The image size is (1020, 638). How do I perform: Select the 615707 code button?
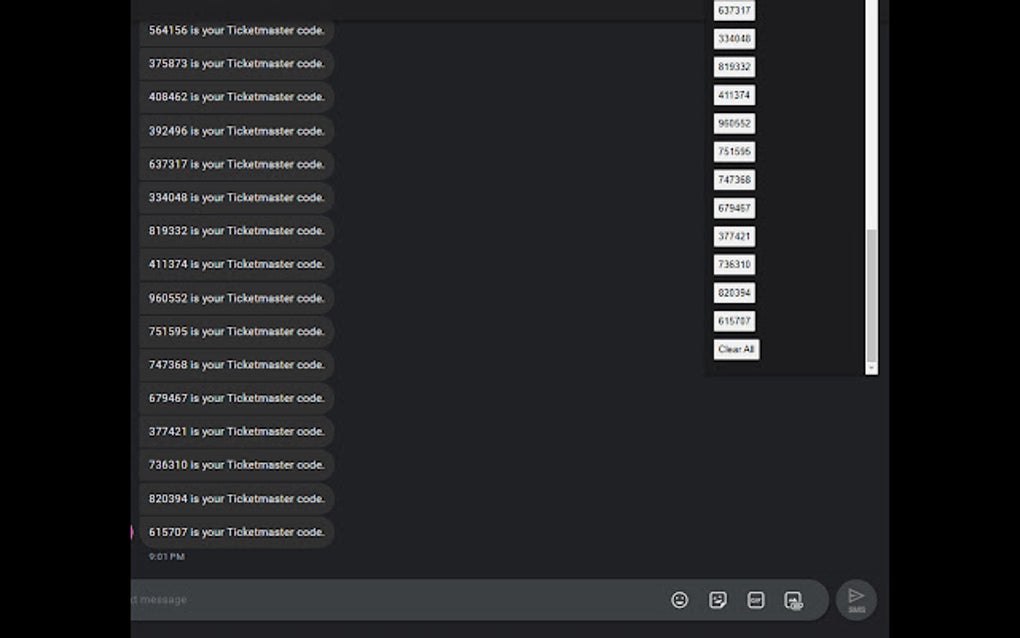tap(734, 321)
